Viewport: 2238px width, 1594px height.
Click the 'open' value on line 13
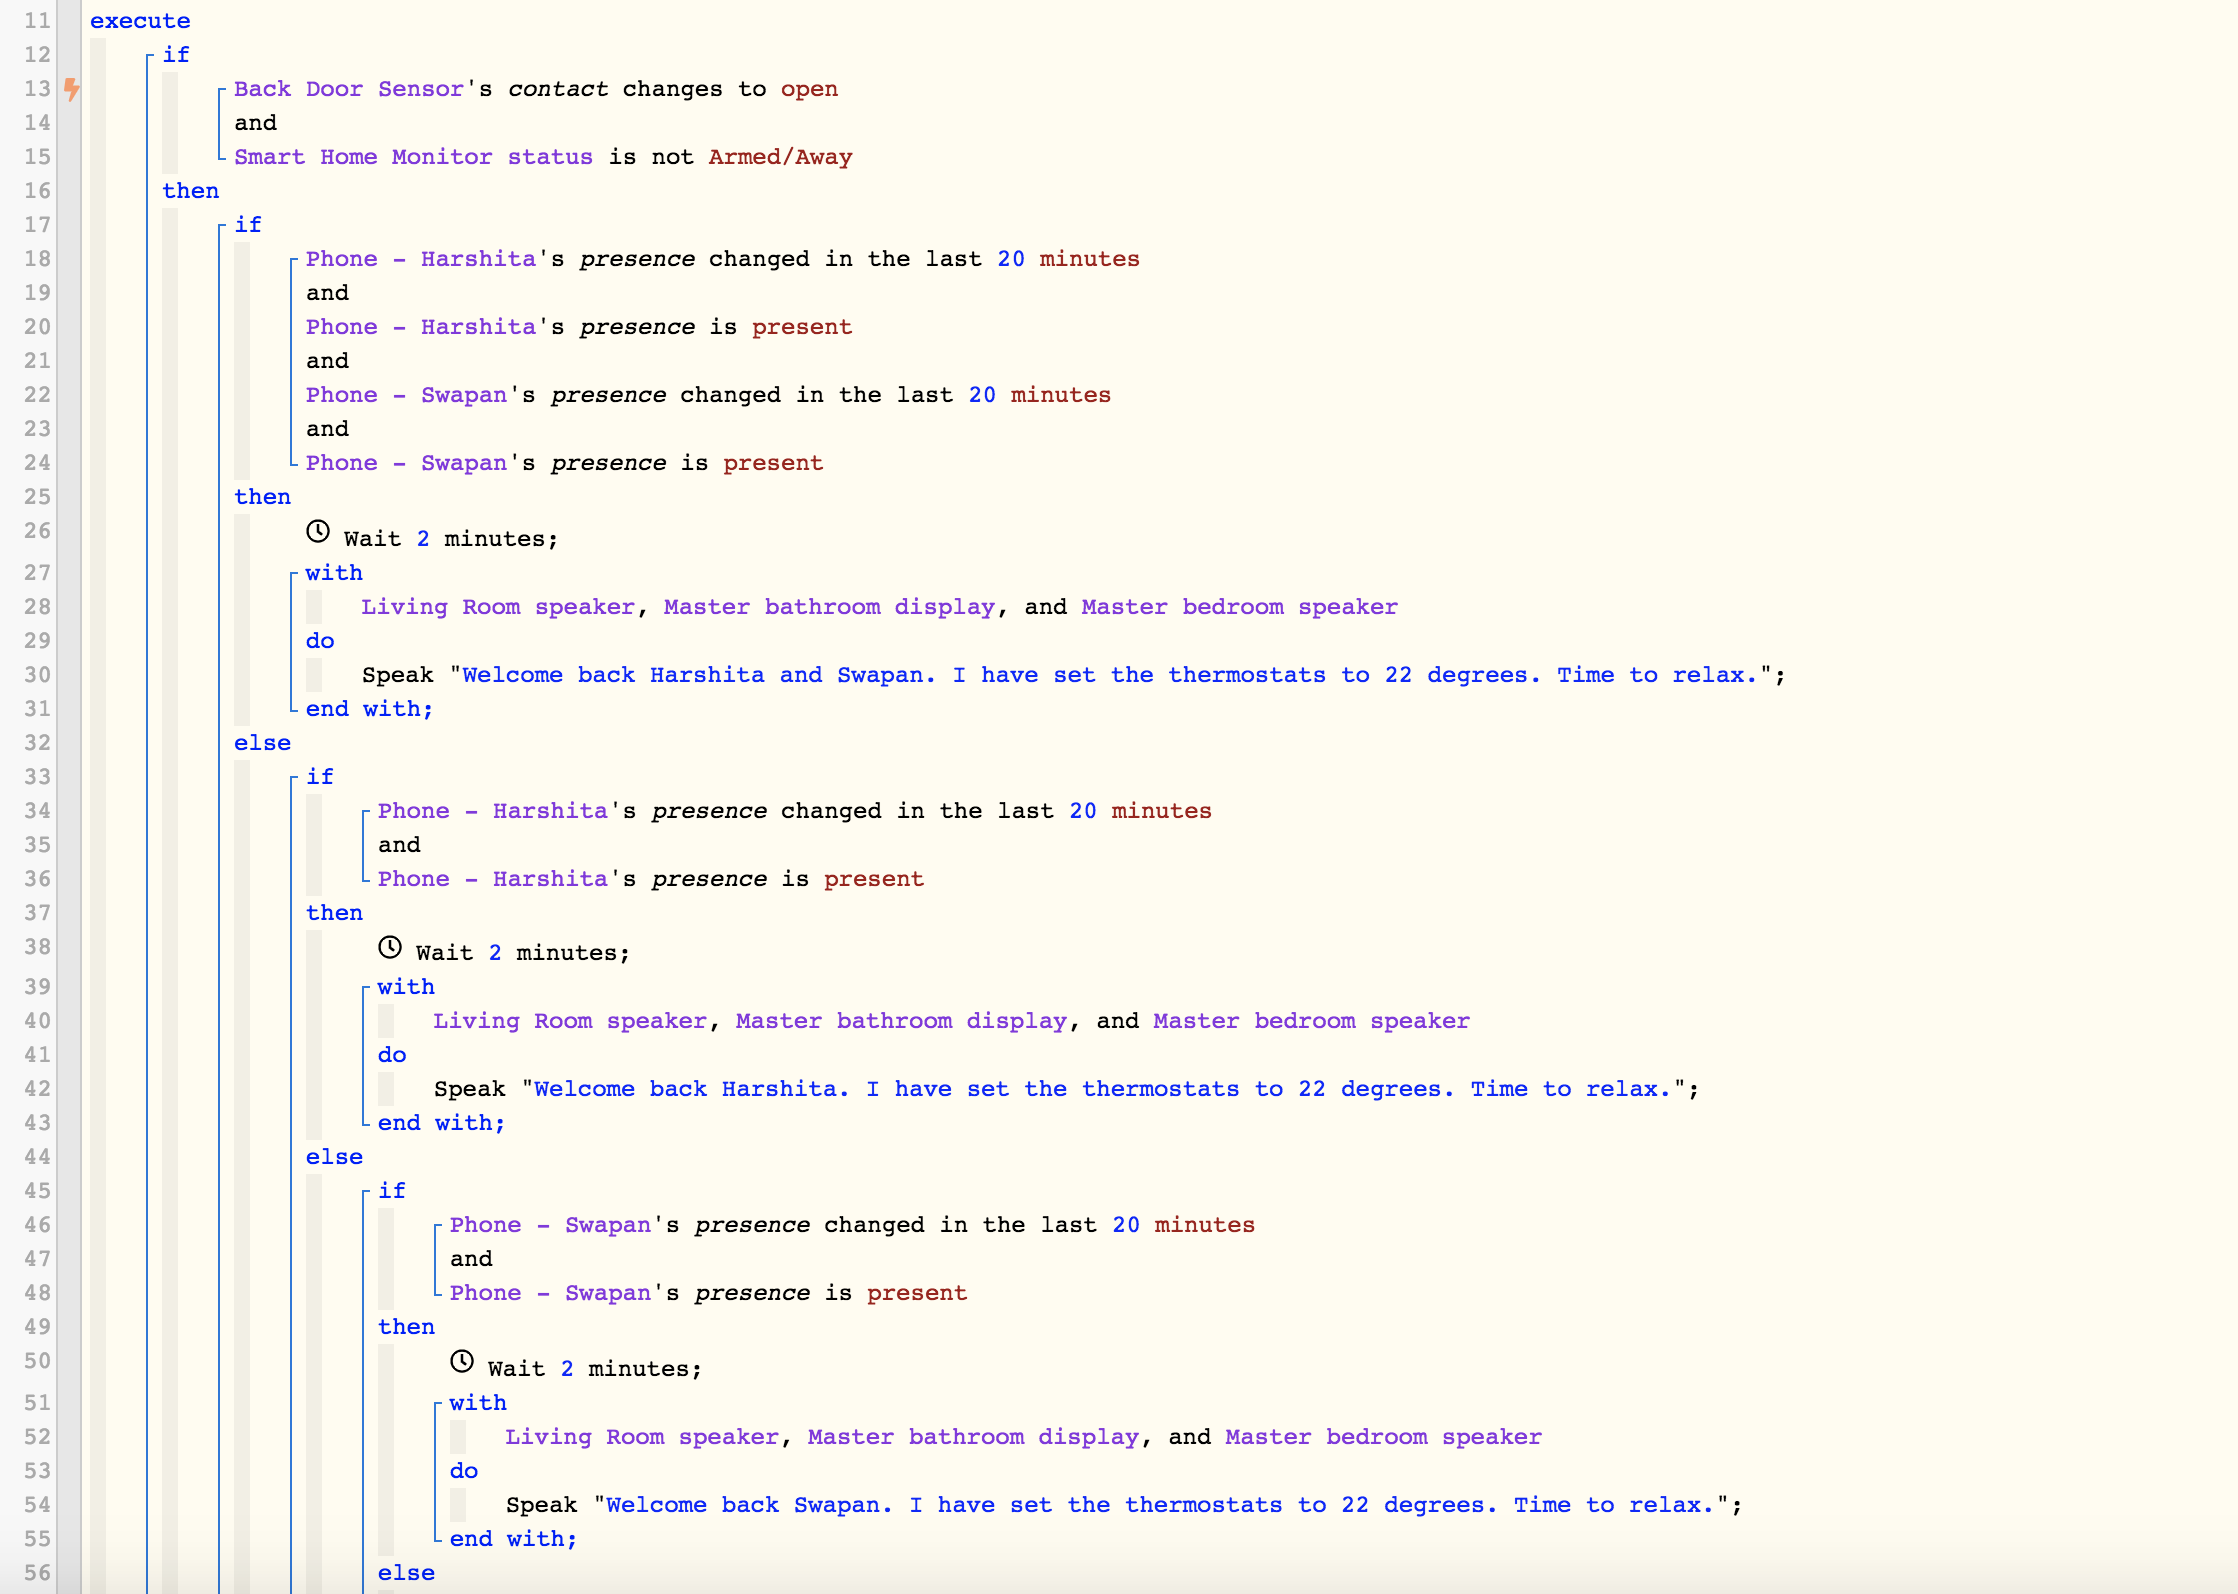click(809, 89)
